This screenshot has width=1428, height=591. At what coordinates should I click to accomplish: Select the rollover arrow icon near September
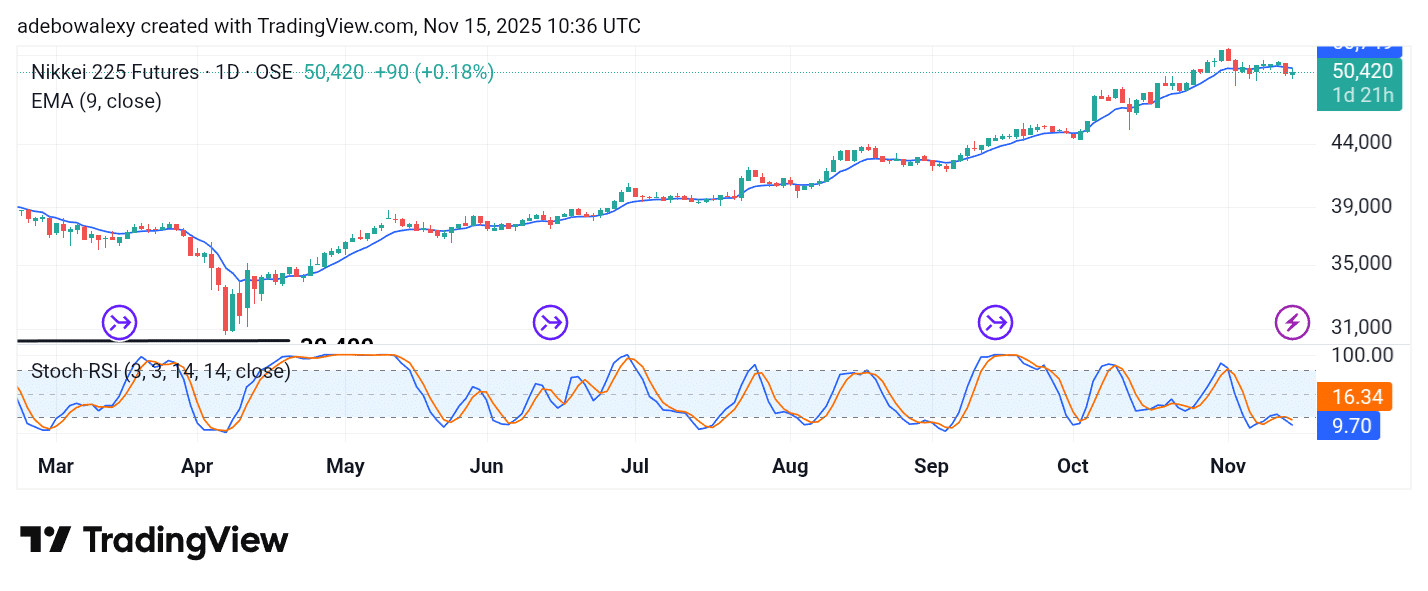995,321
